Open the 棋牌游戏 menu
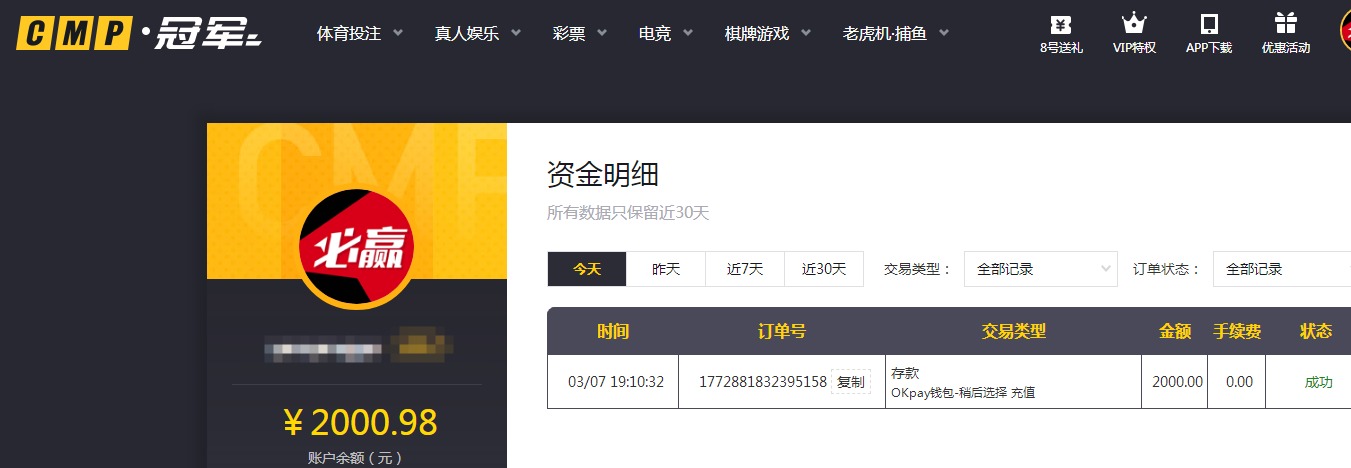The width and height of the screenshot is (1351, 468). point(767,33)
